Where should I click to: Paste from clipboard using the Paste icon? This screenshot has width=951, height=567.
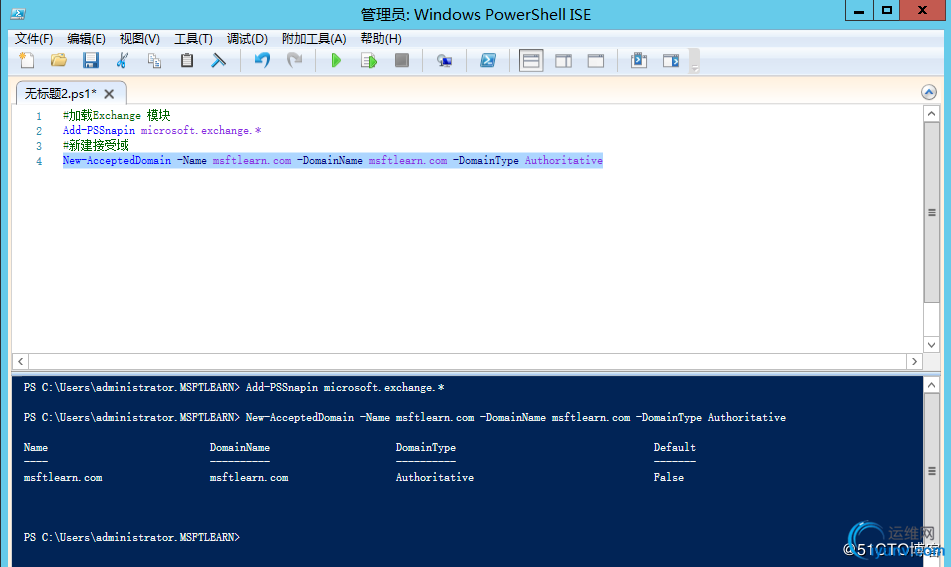point(187,60)
